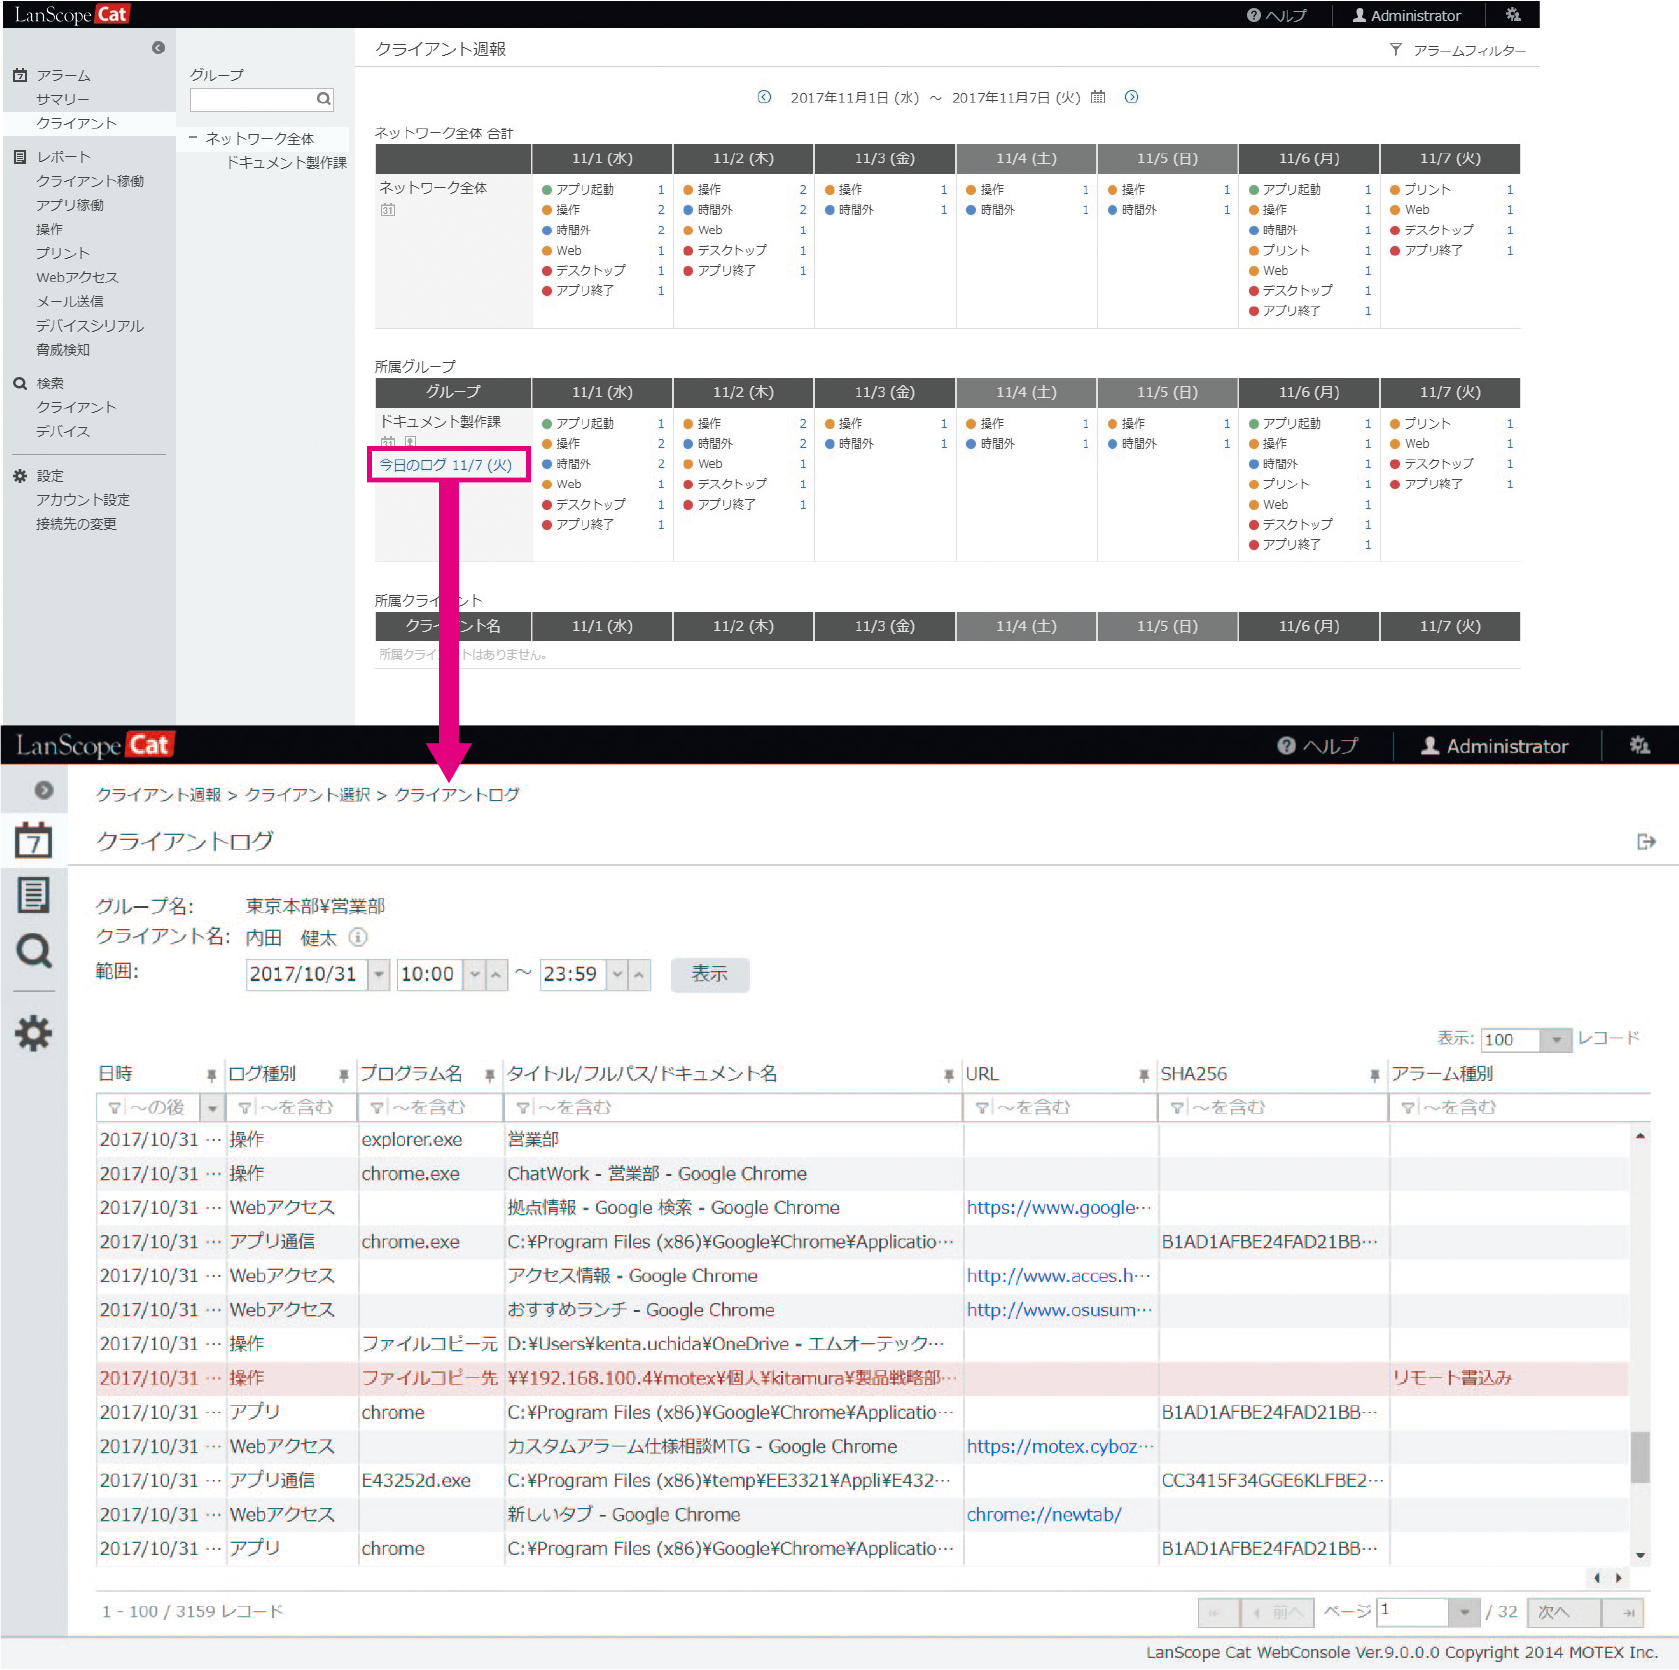Click the magnifier search icon in the lower sidebar
Image resolution: width=1679 pixels, height=1670 pixels.
pos(34,951)
